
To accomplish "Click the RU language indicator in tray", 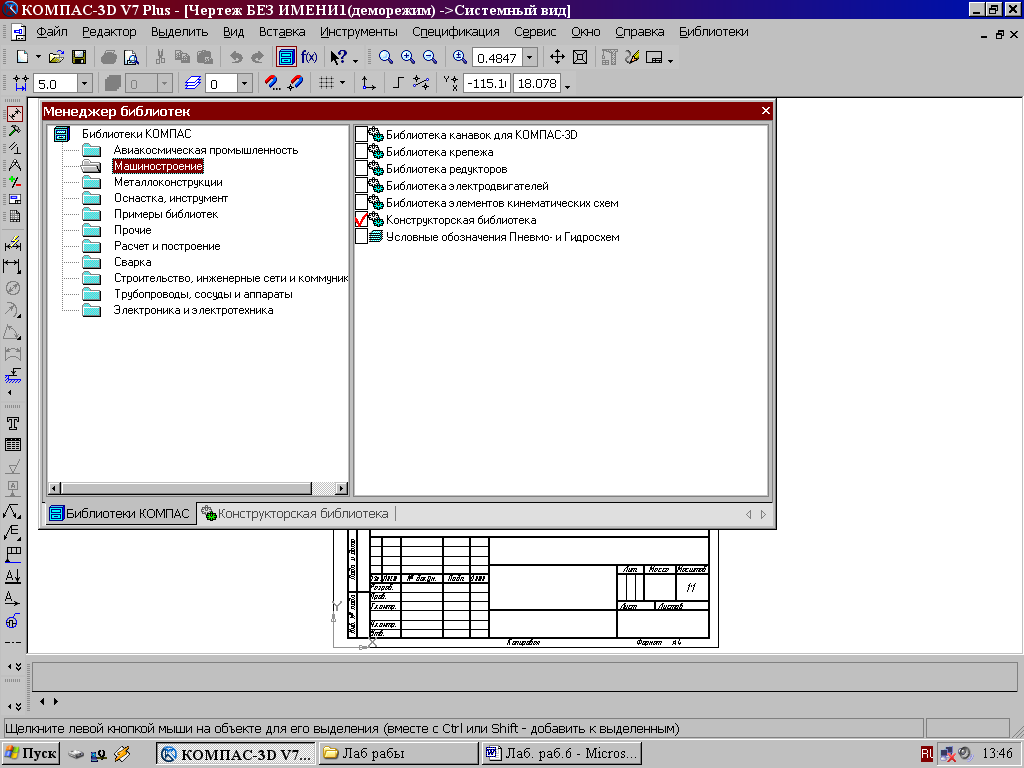I will [x=927, y=754].
